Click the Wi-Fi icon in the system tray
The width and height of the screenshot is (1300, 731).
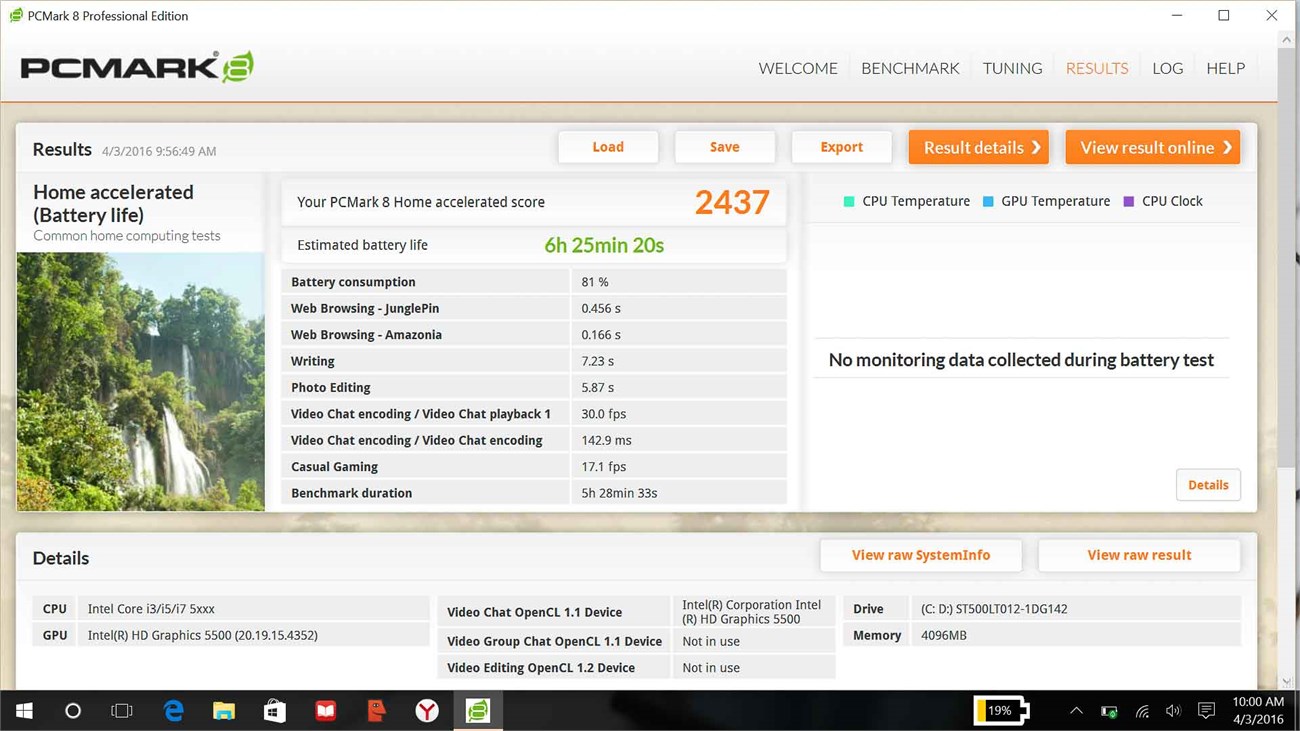tap(1141, 710)
